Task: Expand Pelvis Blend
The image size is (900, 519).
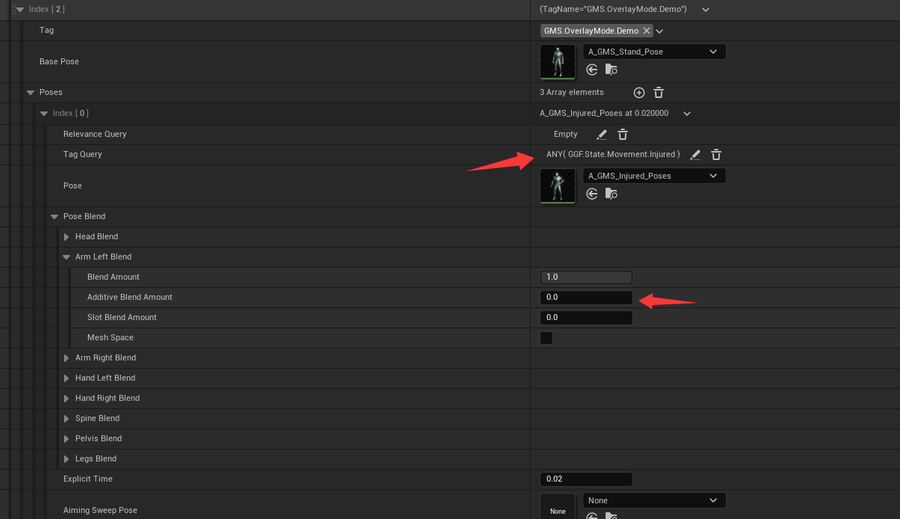Action: click(x=66, y=439)
